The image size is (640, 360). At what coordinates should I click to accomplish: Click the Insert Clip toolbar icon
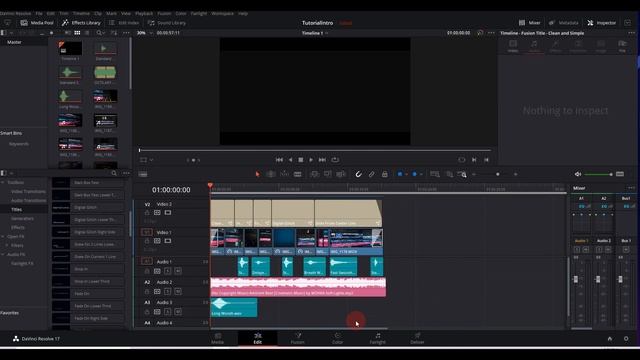coord(314,174)
